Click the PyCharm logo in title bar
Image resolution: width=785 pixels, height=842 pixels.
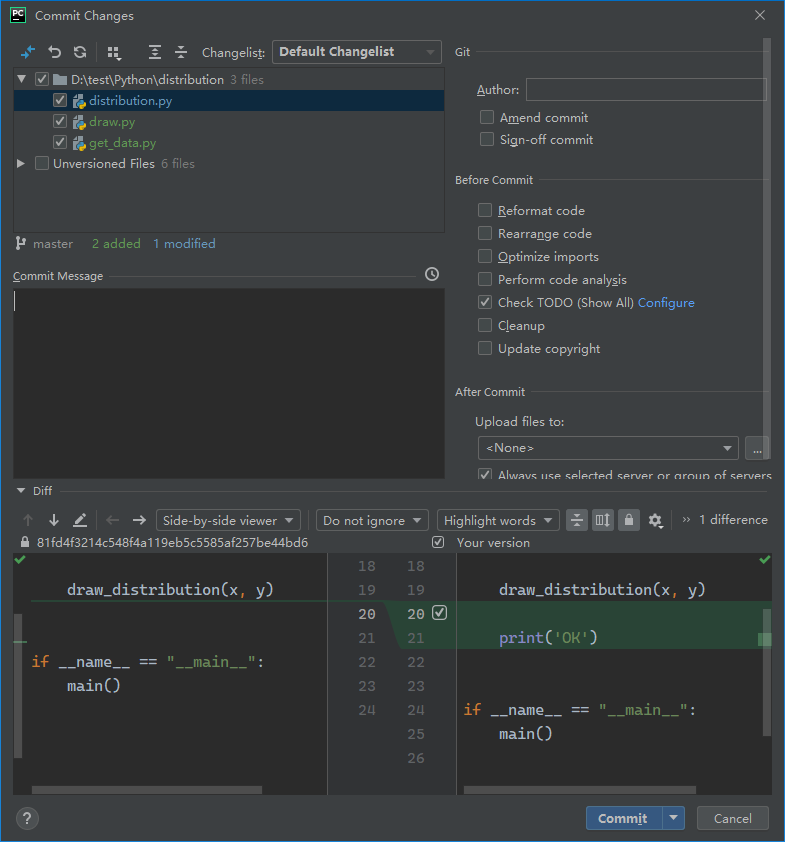[x=18, y=15]
